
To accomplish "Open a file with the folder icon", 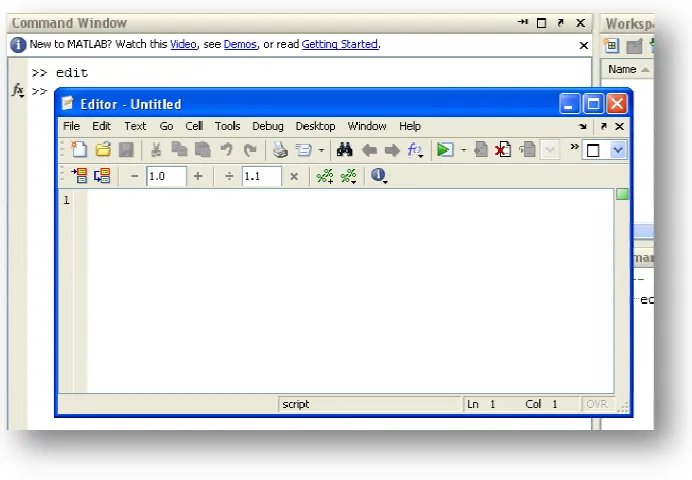I will [103, 150].
